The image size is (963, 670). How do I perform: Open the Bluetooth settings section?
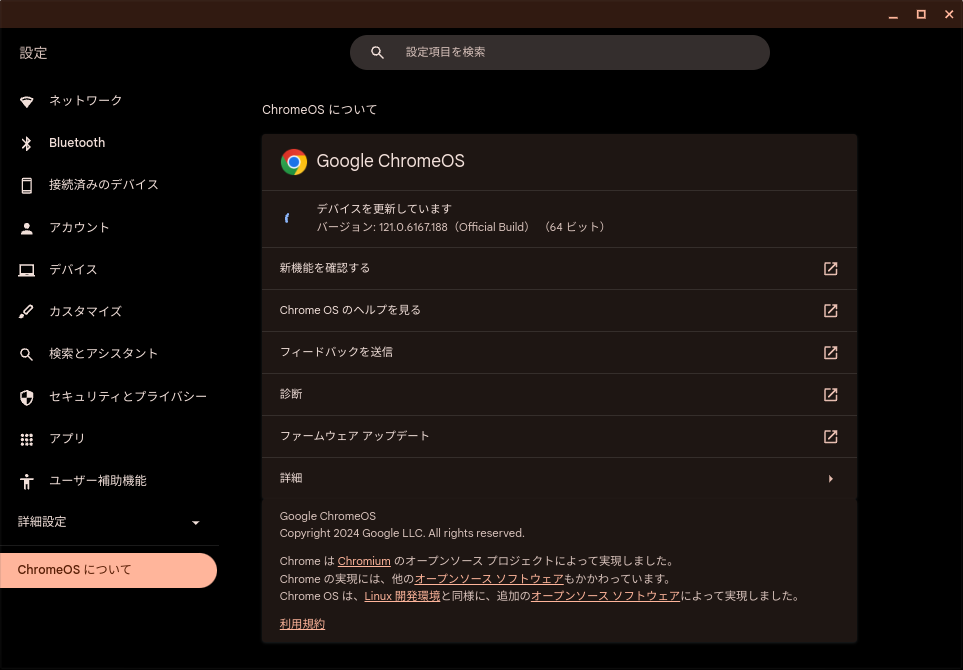[109, 142]
